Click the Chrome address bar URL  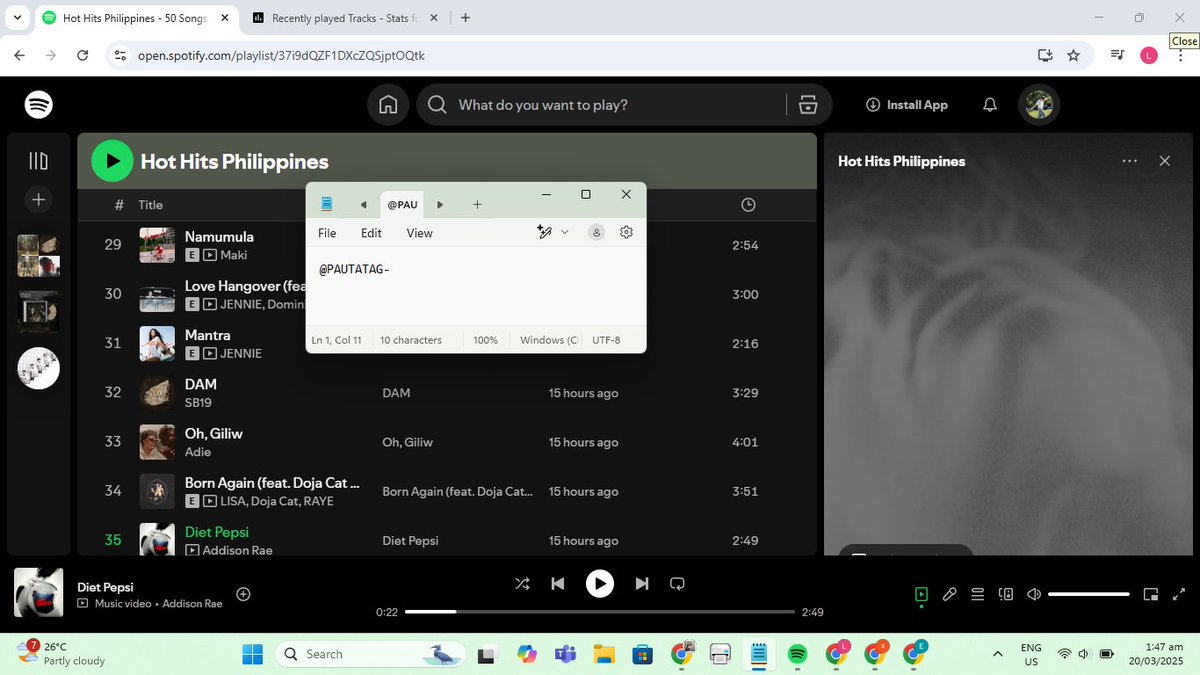(x=281, y=55)
